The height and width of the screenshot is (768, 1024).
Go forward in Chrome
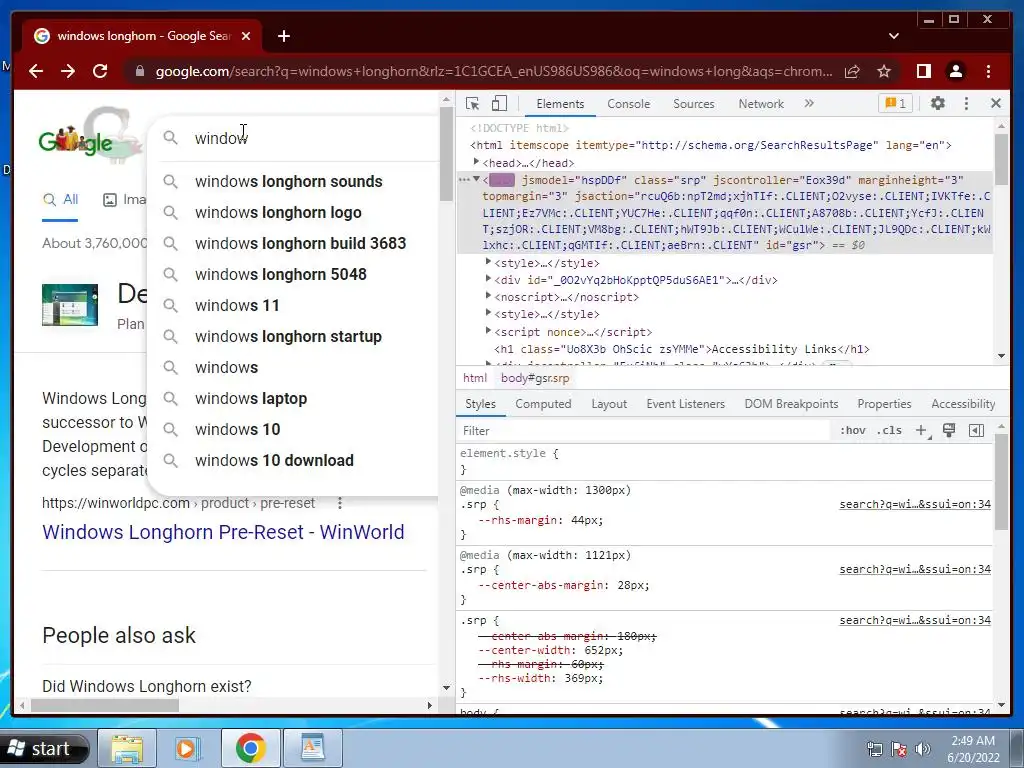[68, 71]
